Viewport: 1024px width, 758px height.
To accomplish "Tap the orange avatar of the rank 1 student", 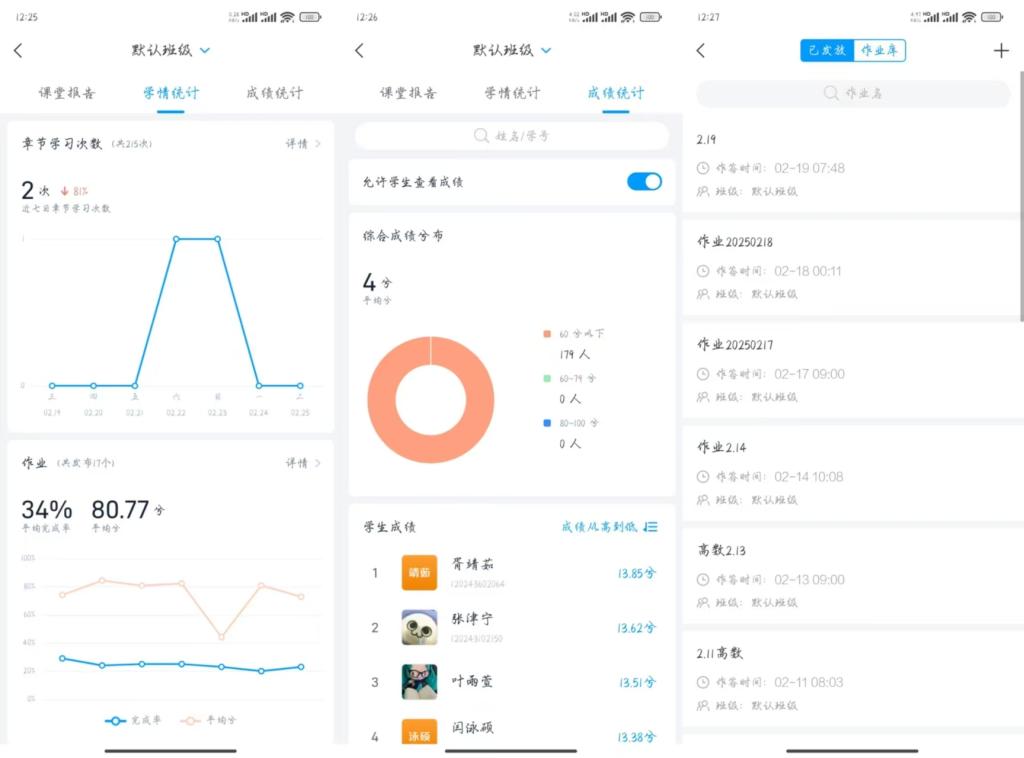I will tap(419, 573).
